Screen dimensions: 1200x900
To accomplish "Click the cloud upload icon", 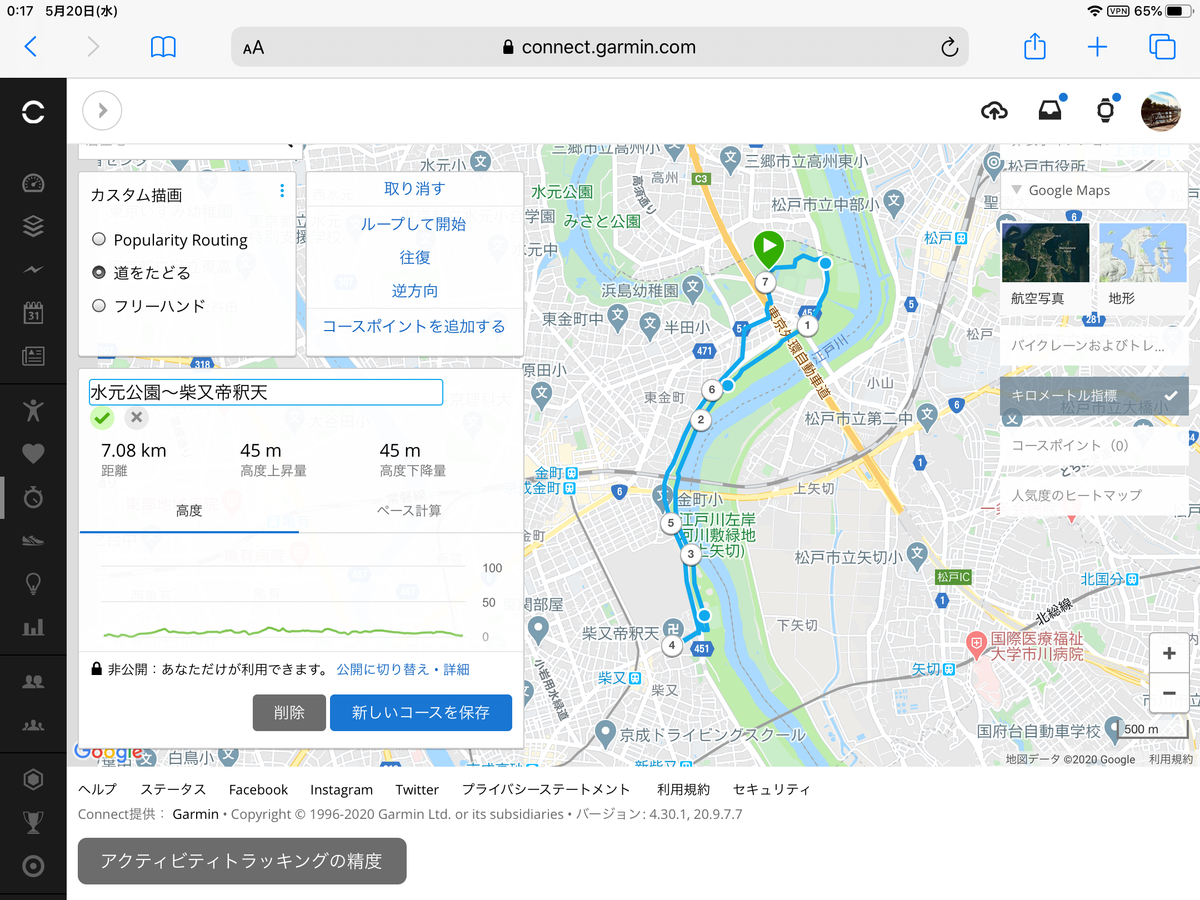I will point(994,111).
